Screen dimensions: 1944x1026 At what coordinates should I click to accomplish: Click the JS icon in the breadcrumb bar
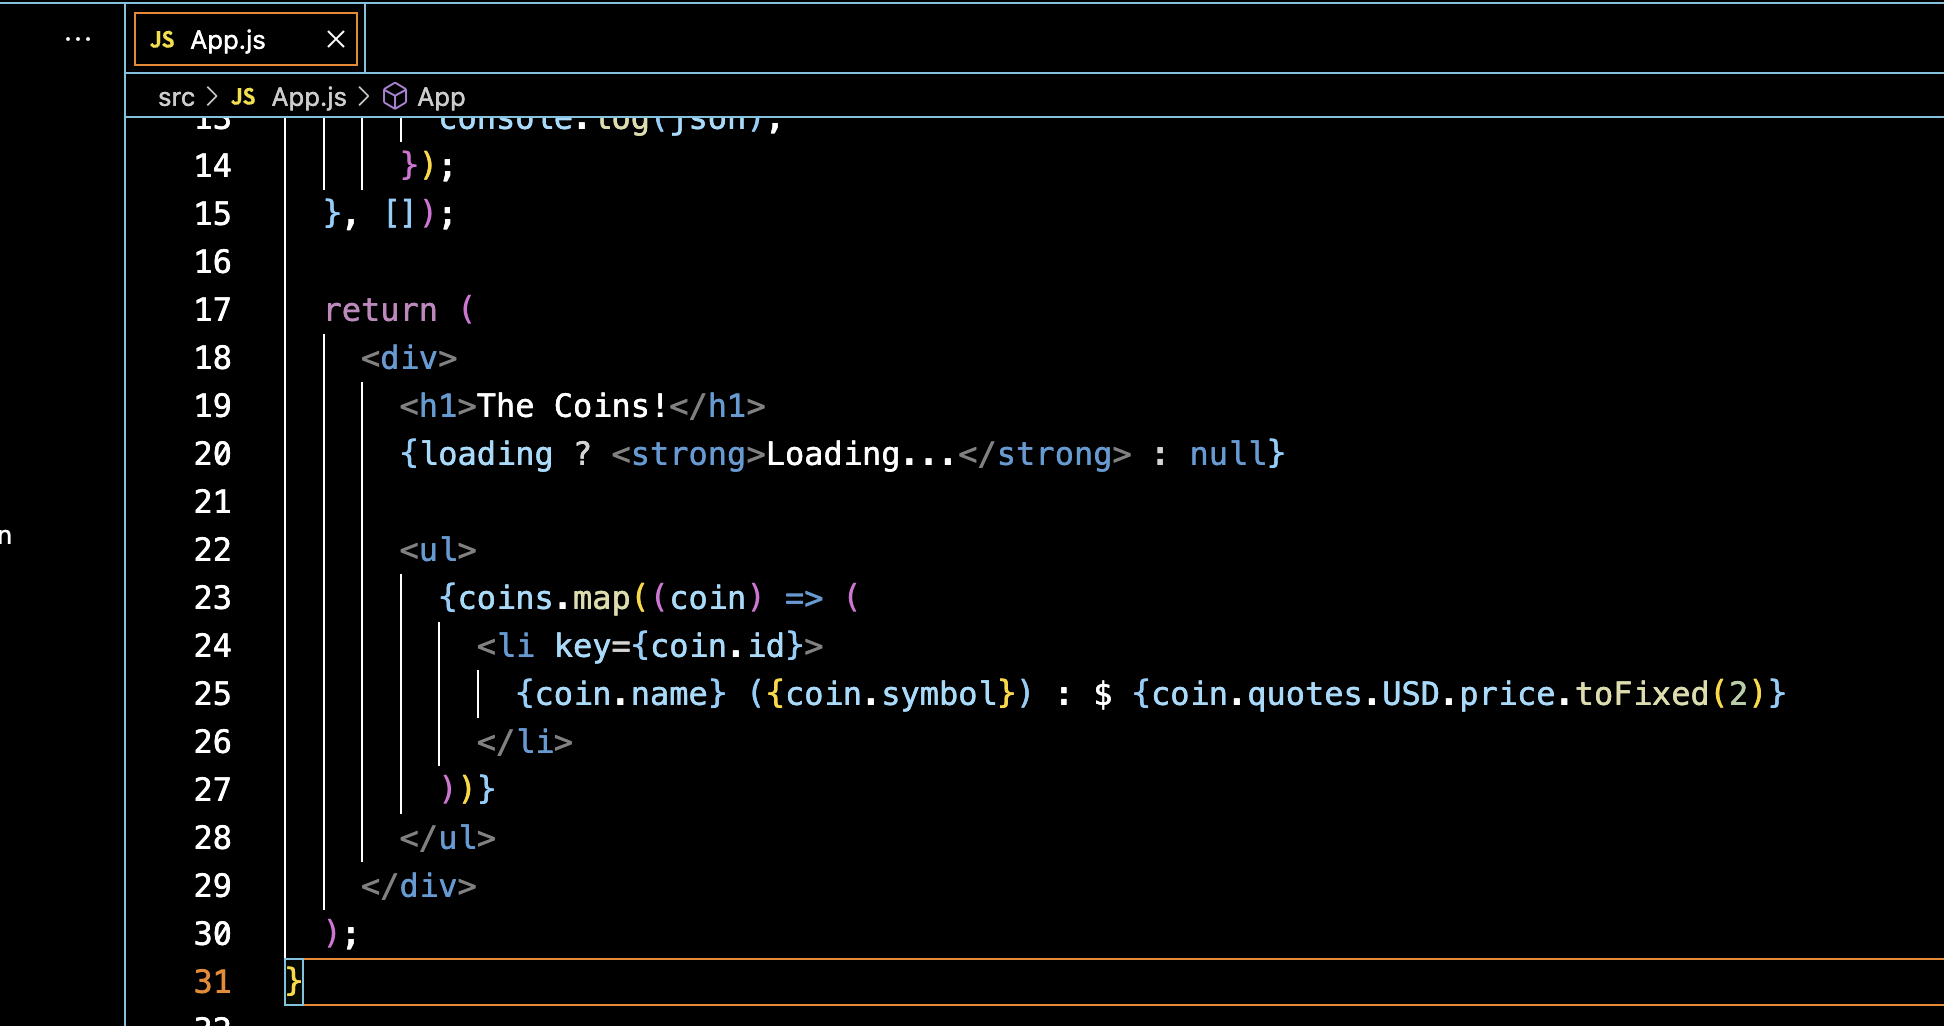pyautogui.click(x=242, y=96)
